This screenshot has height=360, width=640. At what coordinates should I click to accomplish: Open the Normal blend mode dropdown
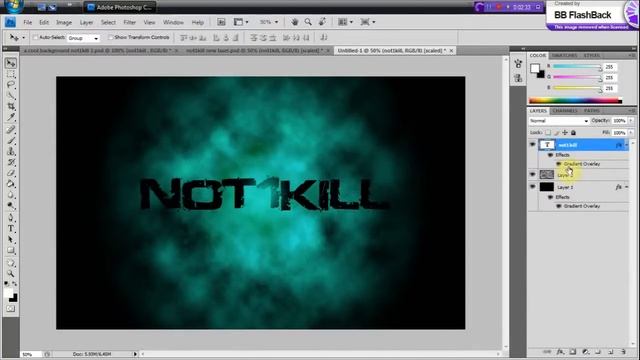(559, 121)
